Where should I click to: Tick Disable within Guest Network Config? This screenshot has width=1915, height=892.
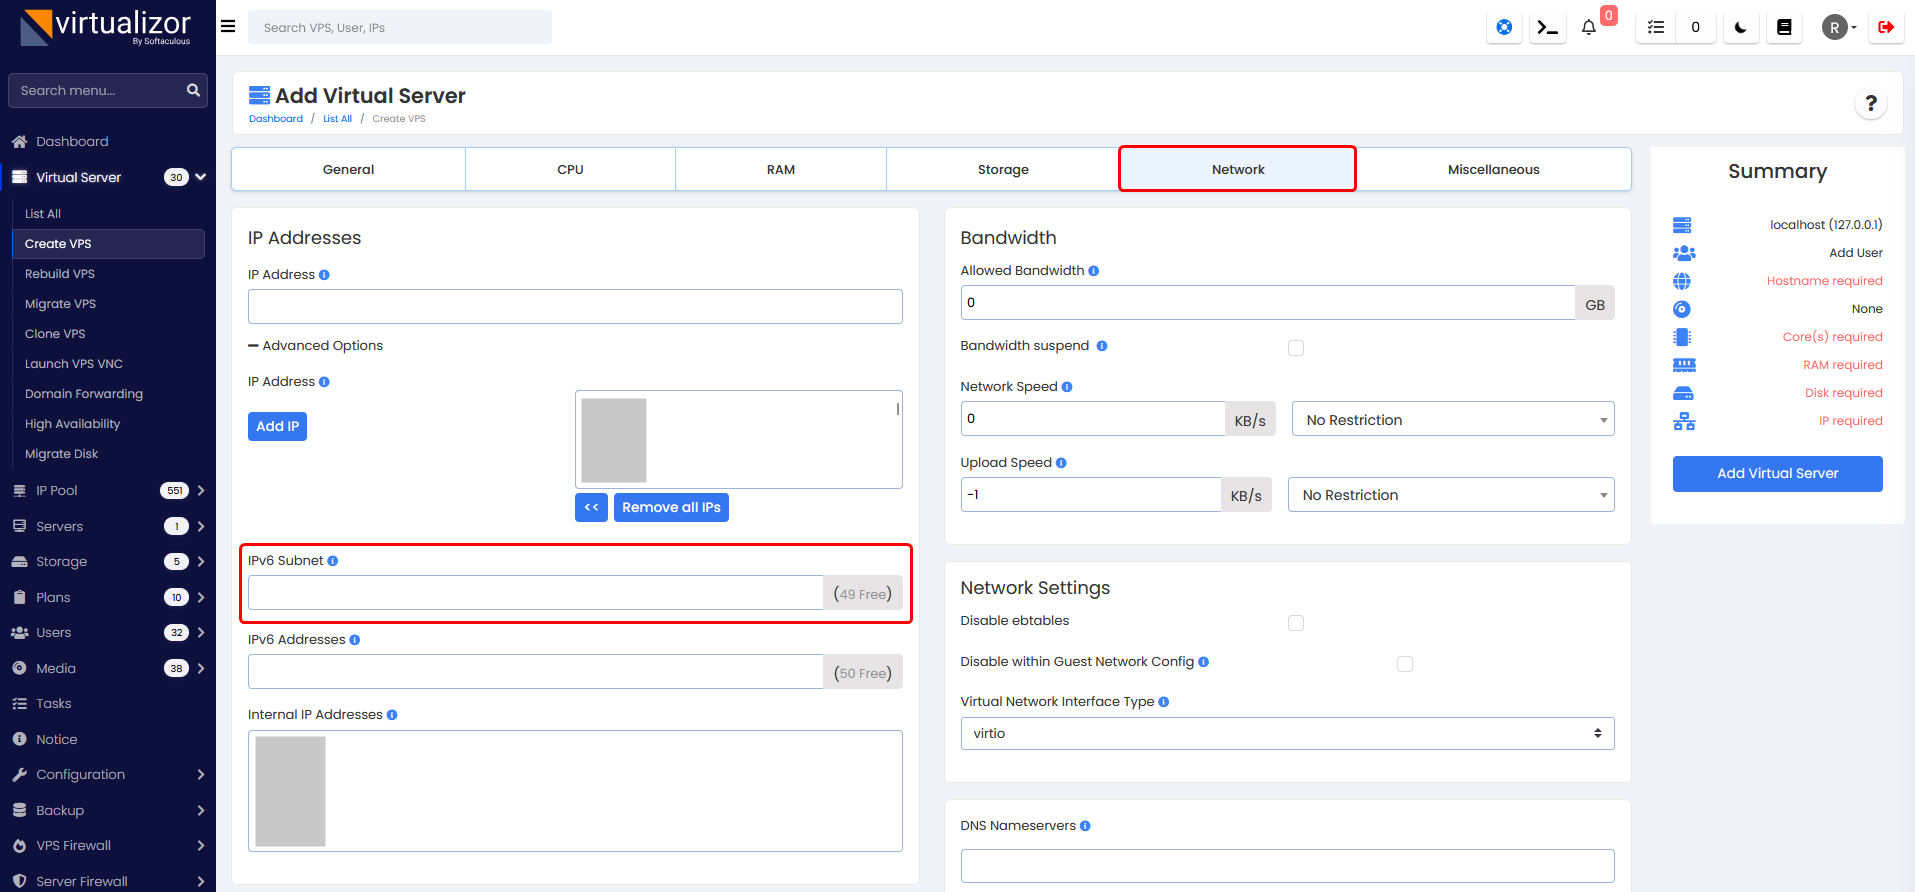tap(1404, 664)
